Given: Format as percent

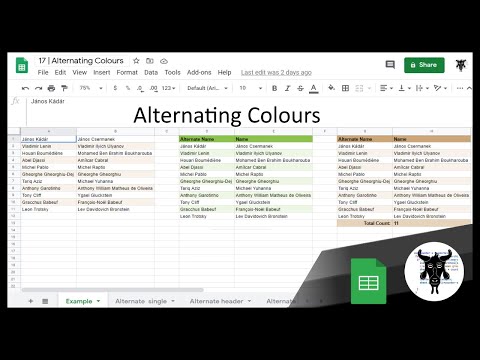Looking at the screenshot, I should click(128, 88).
